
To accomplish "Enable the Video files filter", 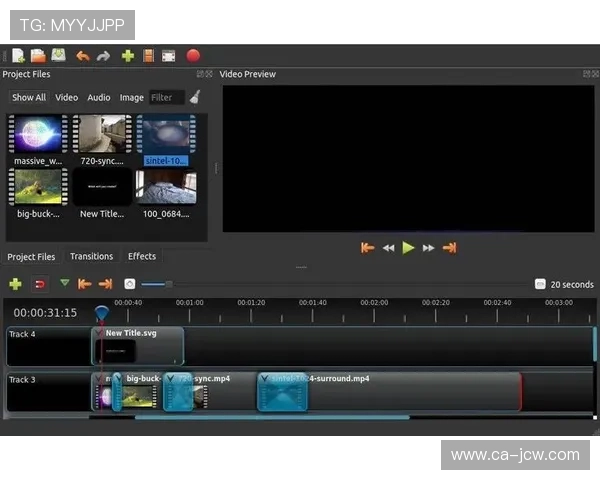I will tap(66, 98).
